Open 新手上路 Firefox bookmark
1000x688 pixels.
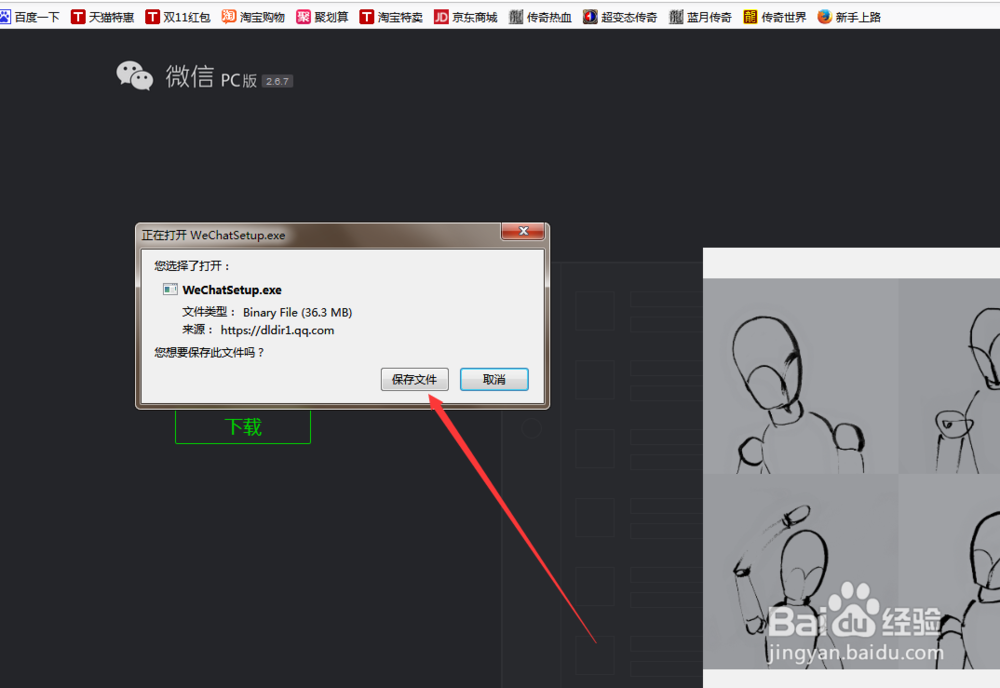[x=849, y=17]
